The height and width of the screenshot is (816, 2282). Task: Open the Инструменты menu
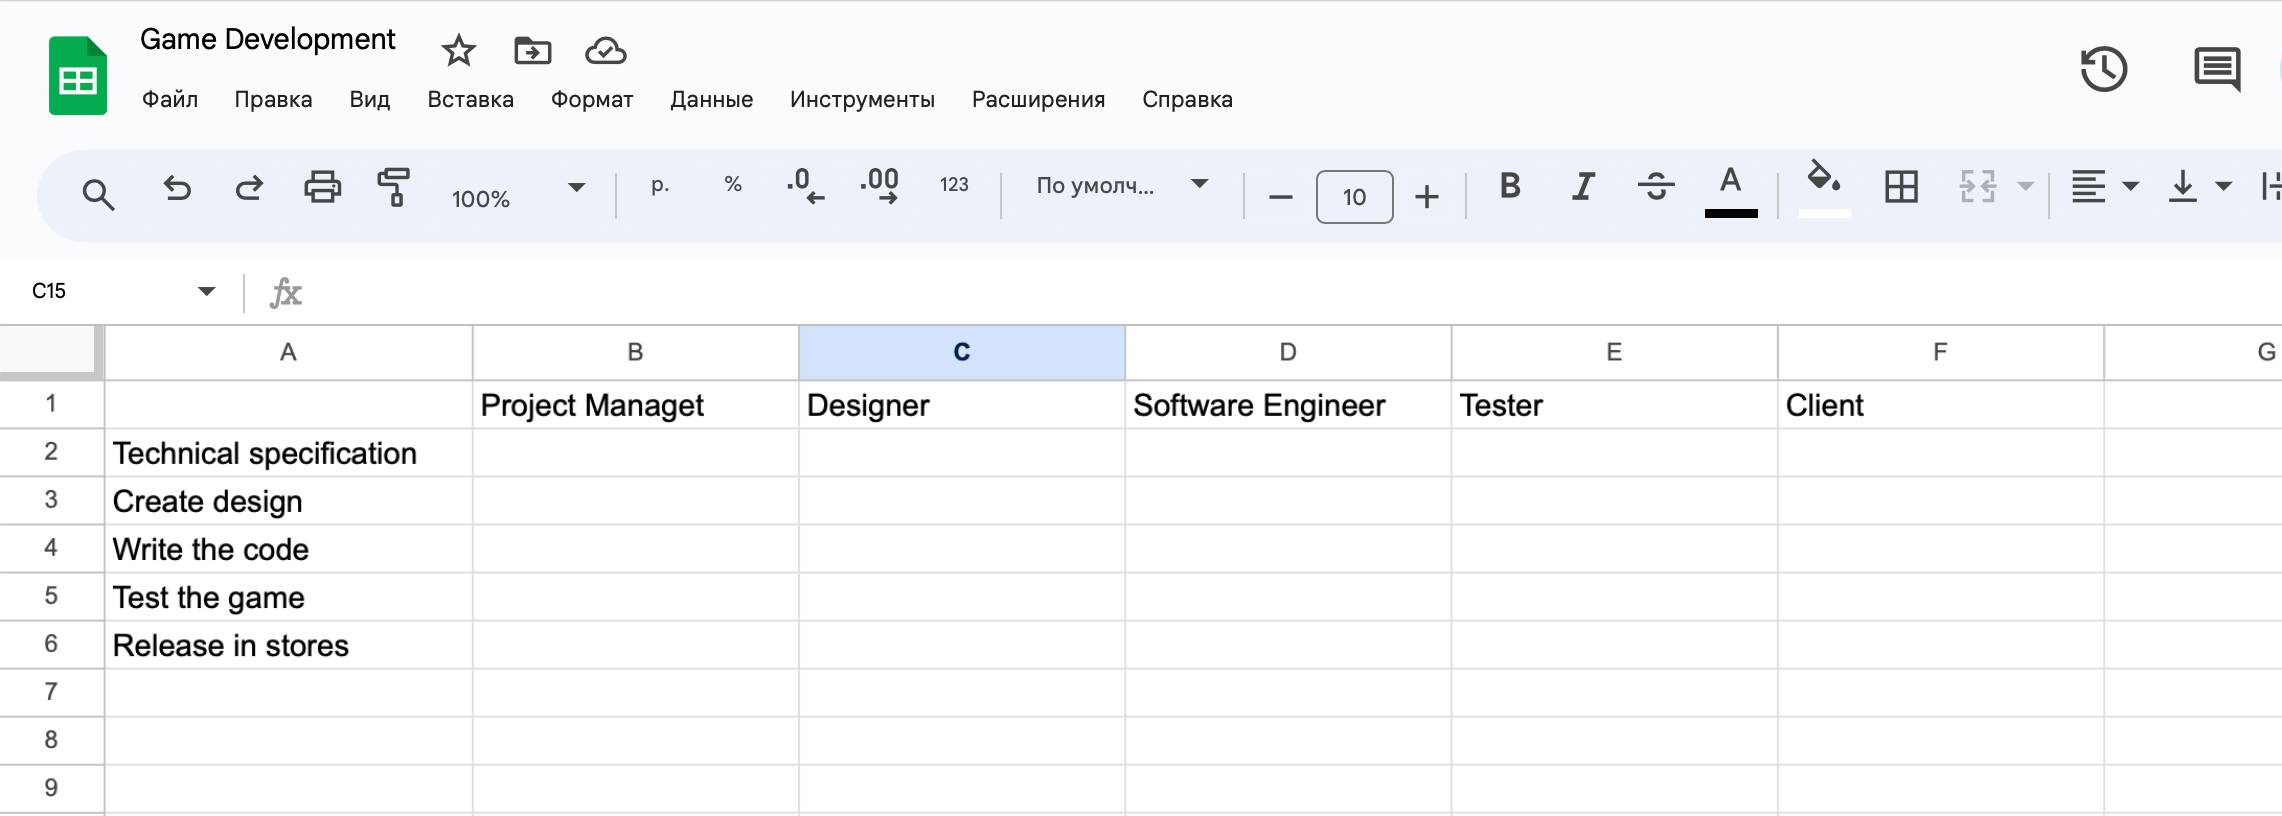pyautogui.click(x=862, y=99)
